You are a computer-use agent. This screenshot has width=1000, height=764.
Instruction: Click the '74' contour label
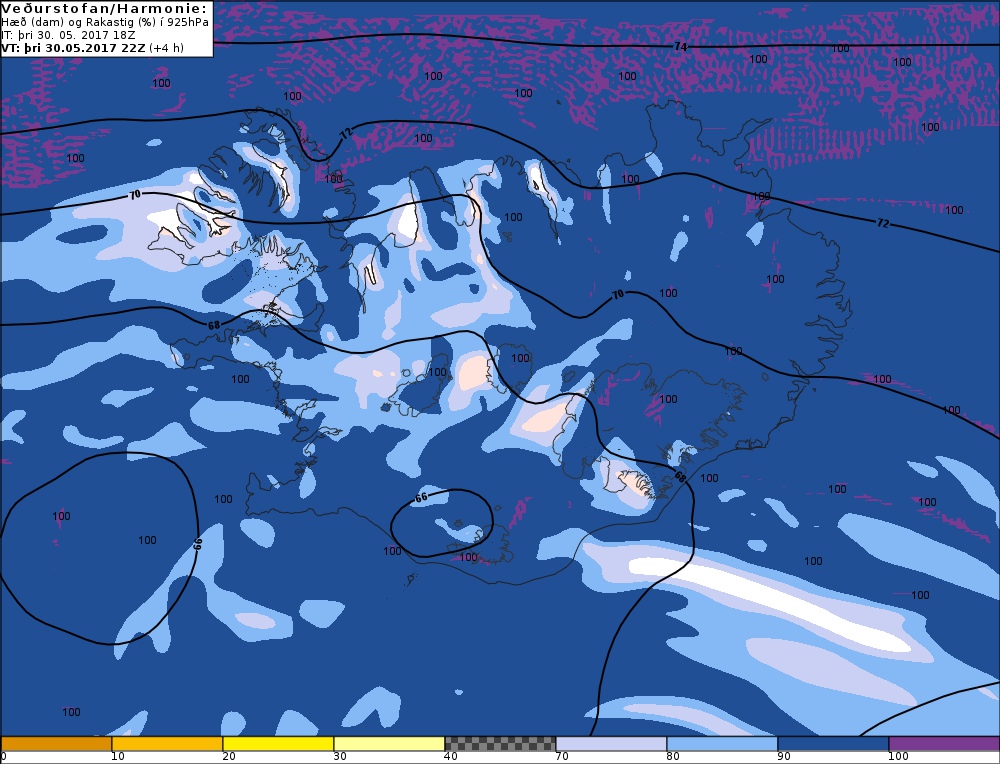[x=680, y=47]
